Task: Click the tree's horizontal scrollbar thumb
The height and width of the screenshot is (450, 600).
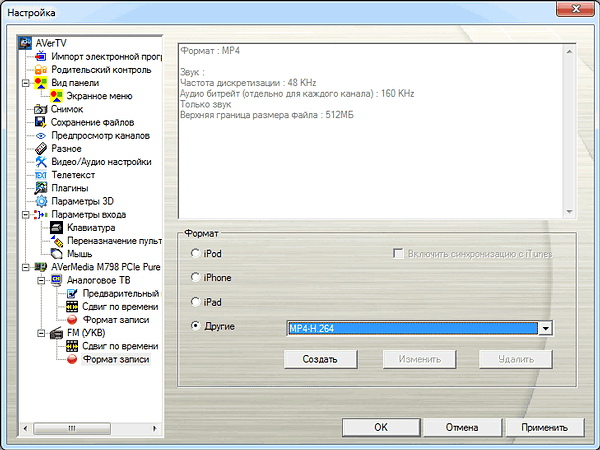Action: (72, 428)
